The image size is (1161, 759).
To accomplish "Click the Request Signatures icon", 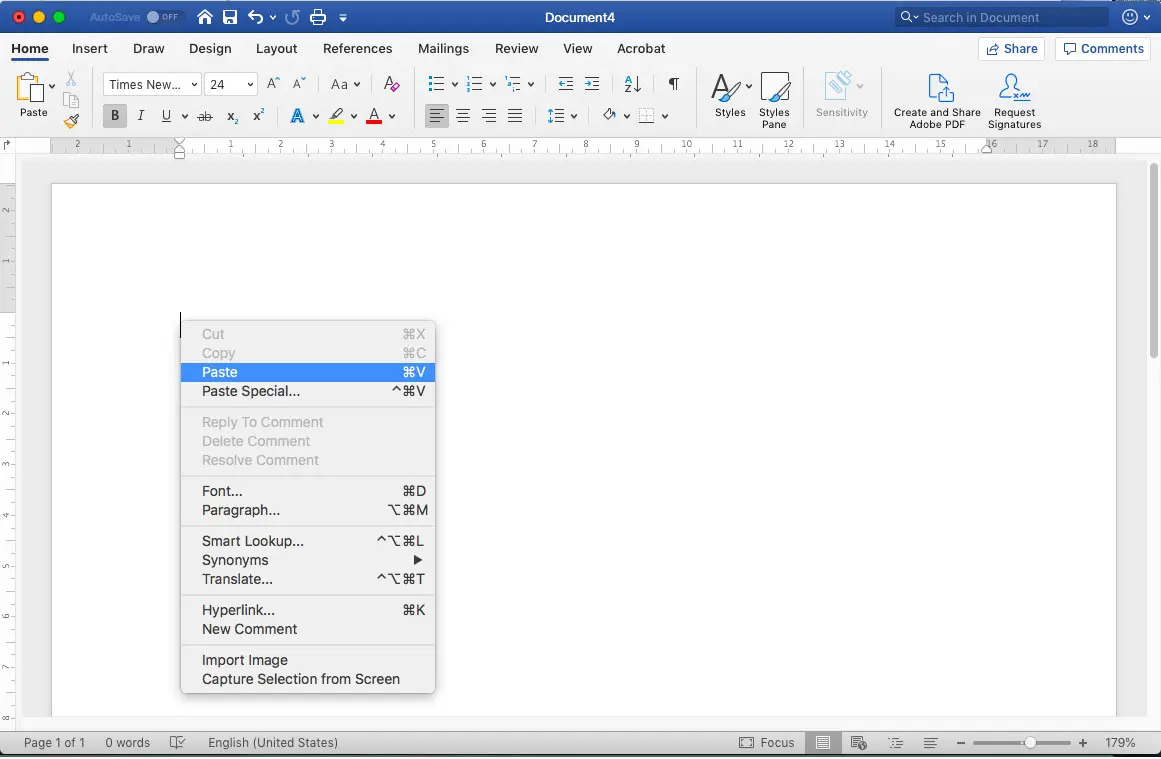I will [x=1014, y=99].
